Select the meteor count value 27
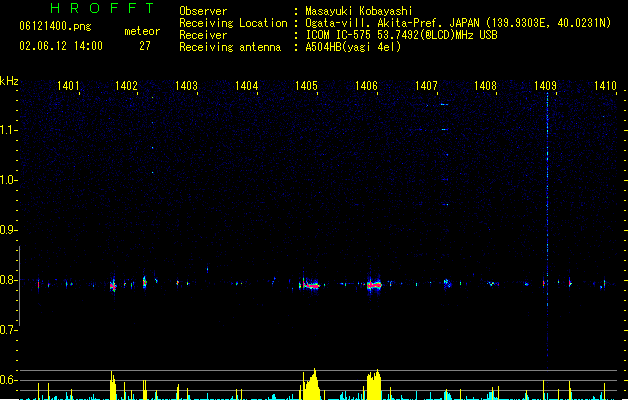629x400 pixels. pyautogui.click(x=145, y=46)
